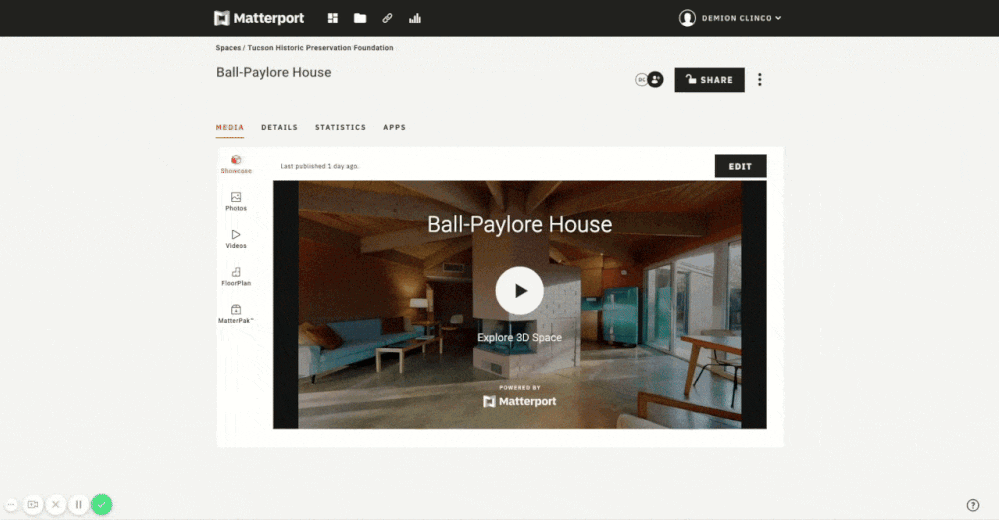The image size is (999, 520).
Task: Click the help question mark icon
Action: coord(973,505)
